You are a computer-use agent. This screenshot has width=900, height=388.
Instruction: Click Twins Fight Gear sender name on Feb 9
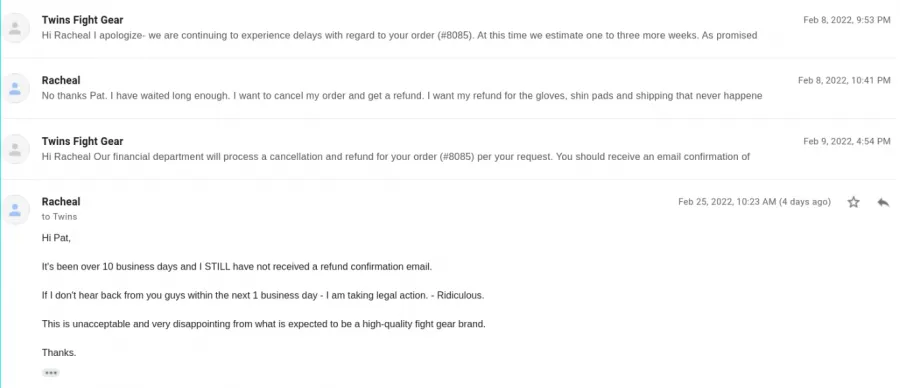[83, 141]
